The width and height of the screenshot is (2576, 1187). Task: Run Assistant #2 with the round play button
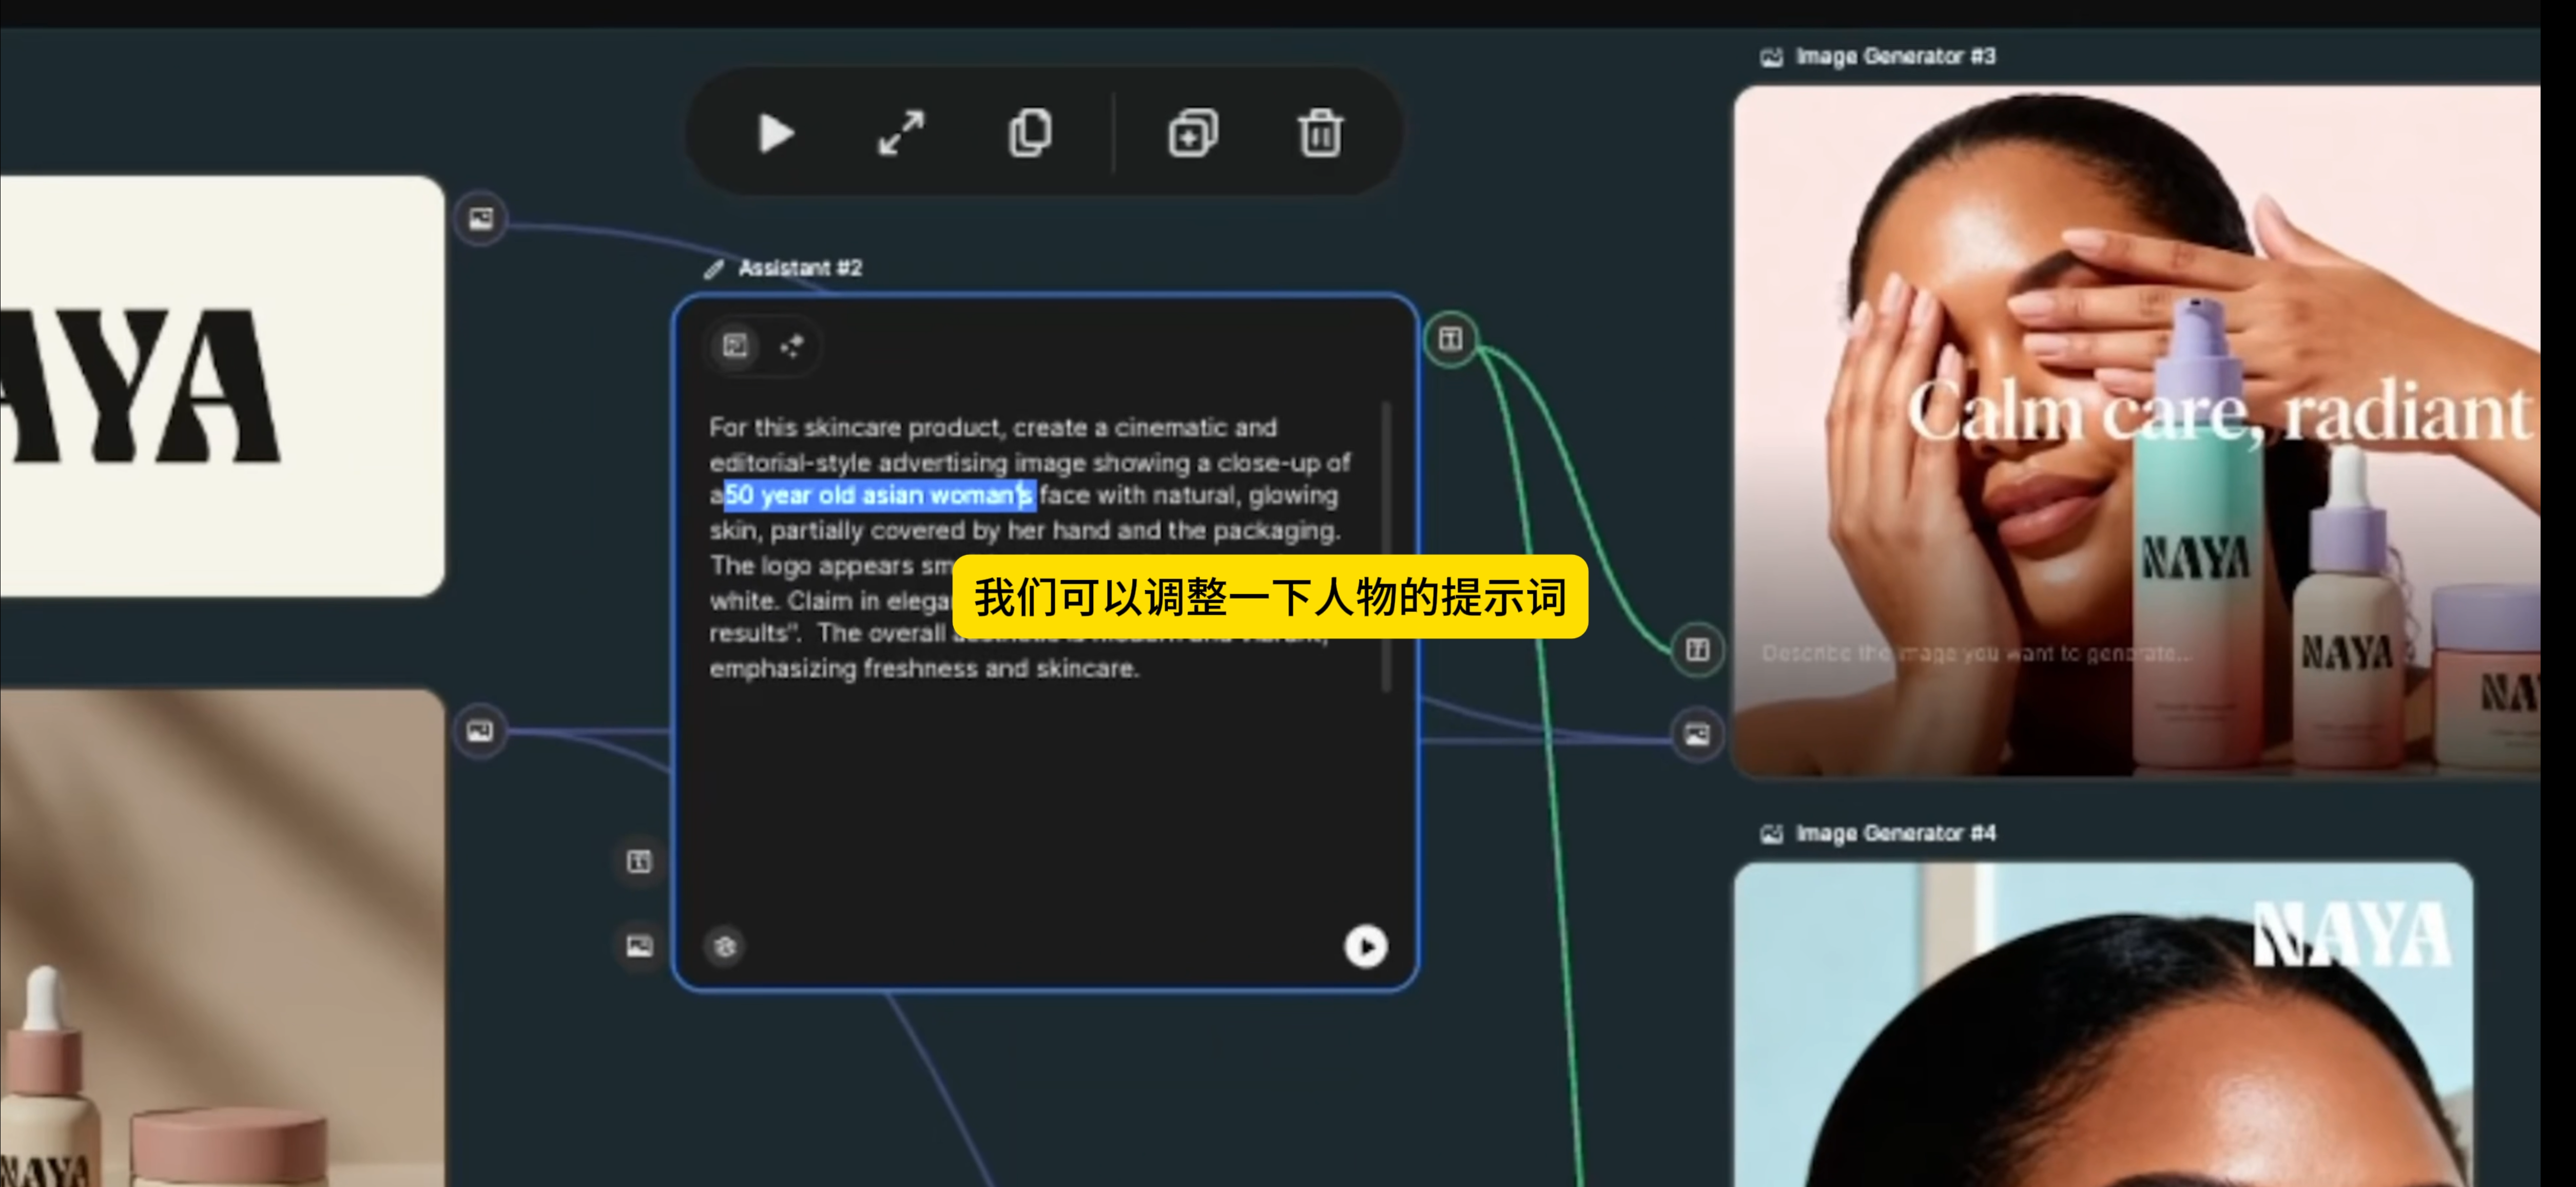tap(1366, 946)
